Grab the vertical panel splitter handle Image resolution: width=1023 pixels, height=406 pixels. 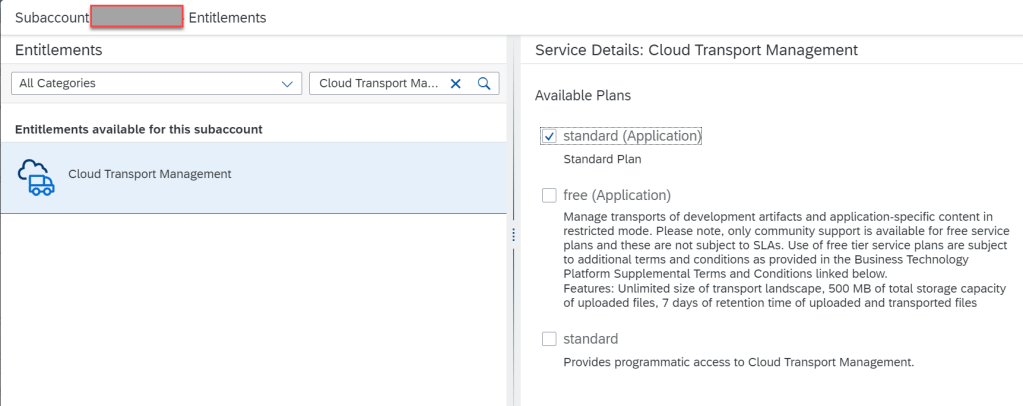(512, 234)
